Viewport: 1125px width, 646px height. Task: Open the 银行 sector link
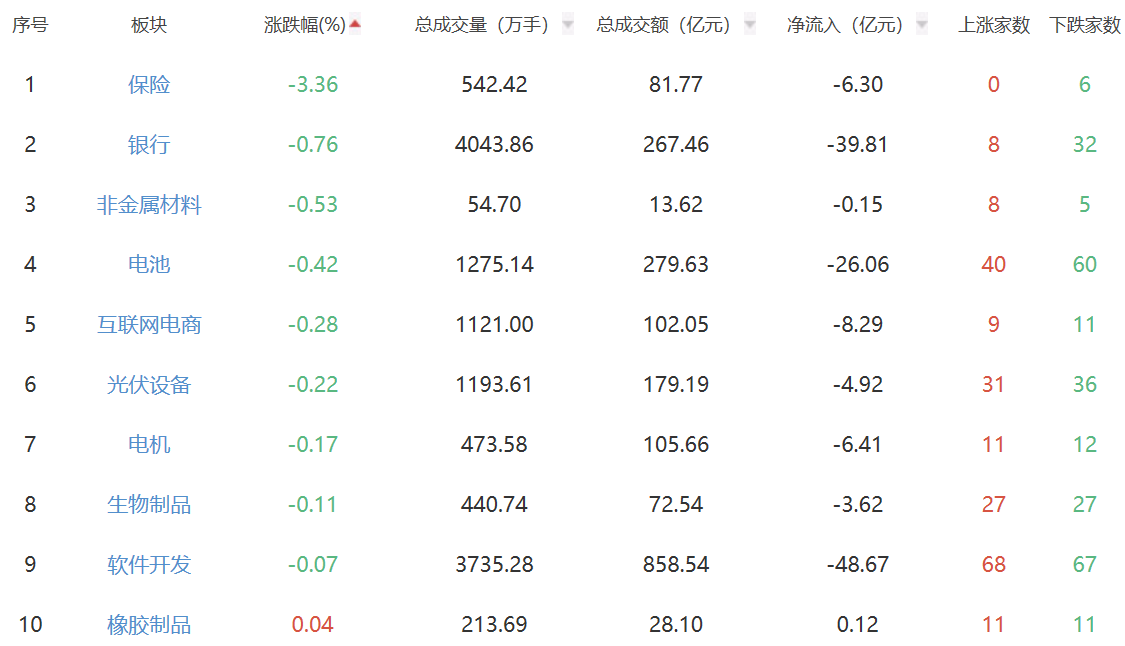click(149, 145)
